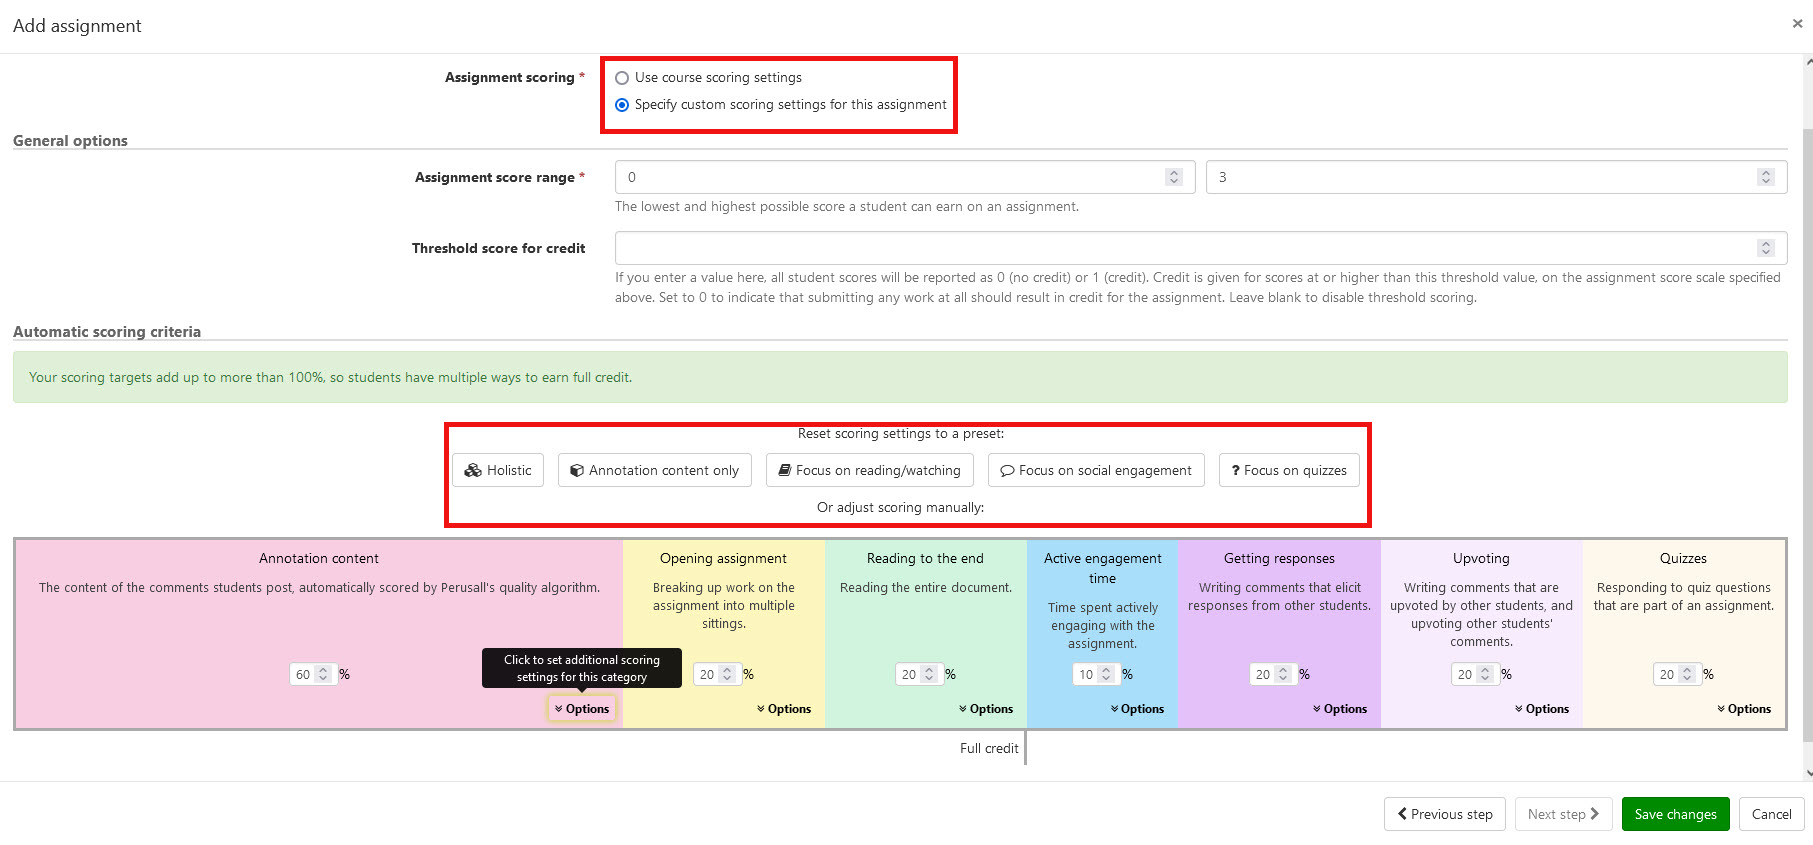Adjust Getting responses percentage stepper
Viewport: 1813px width, 845px height.
click(1283, 675)
